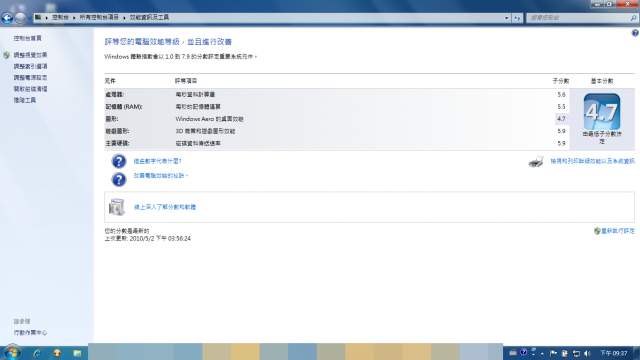The image size is (640, 360).
Task: Open 調整索引選項 in the sidebar
Action: coord(30,66)
